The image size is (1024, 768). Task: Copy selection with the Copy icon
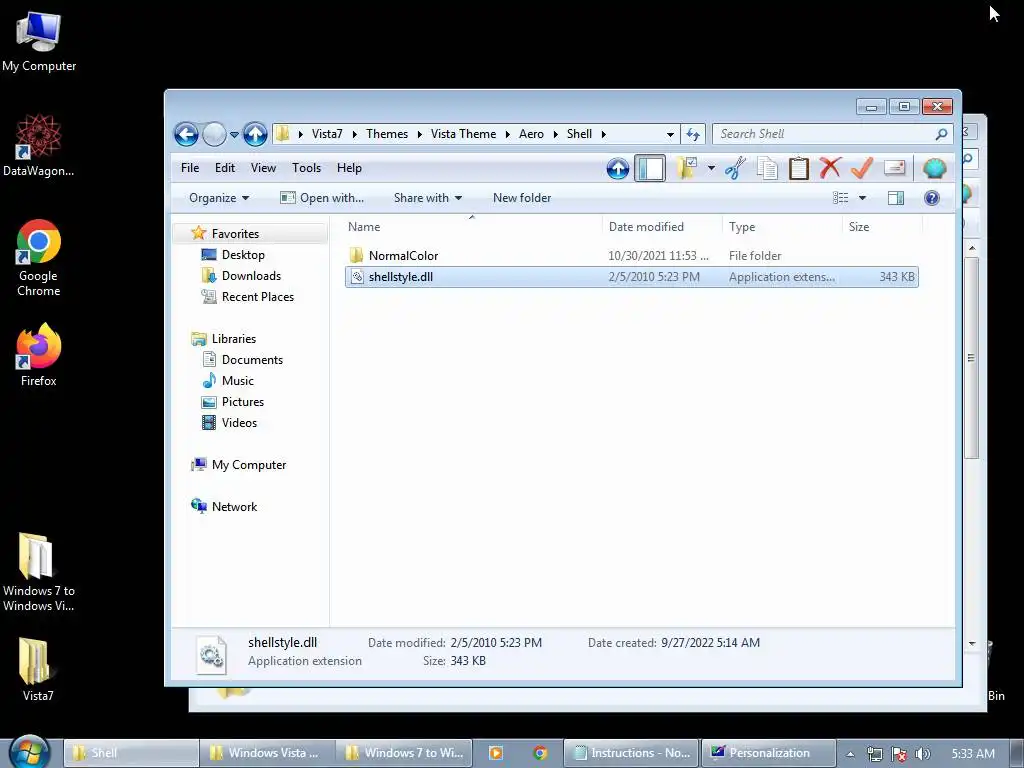coord(767,168)
